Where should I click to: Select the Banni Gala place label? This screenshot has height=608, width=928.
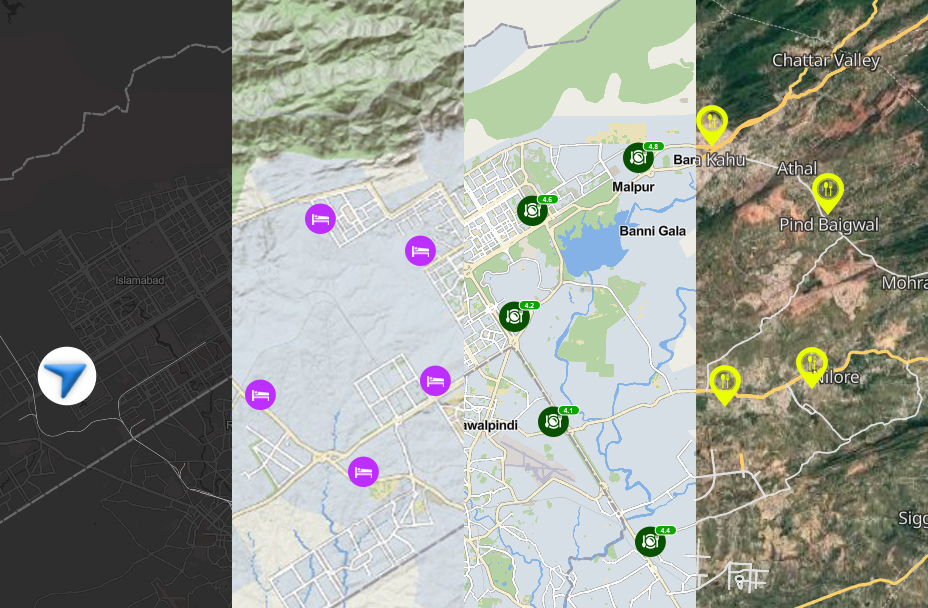(652, 231)
